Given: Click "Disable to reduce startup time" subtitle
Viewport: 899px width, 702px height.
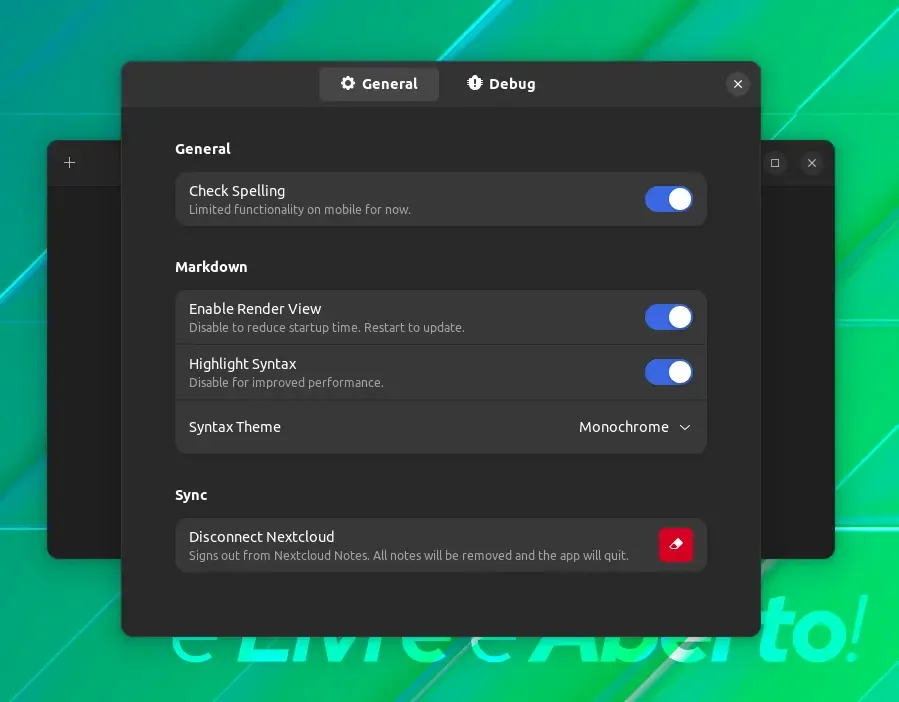Looking at the screenshot, I should (x=327, y=327).
